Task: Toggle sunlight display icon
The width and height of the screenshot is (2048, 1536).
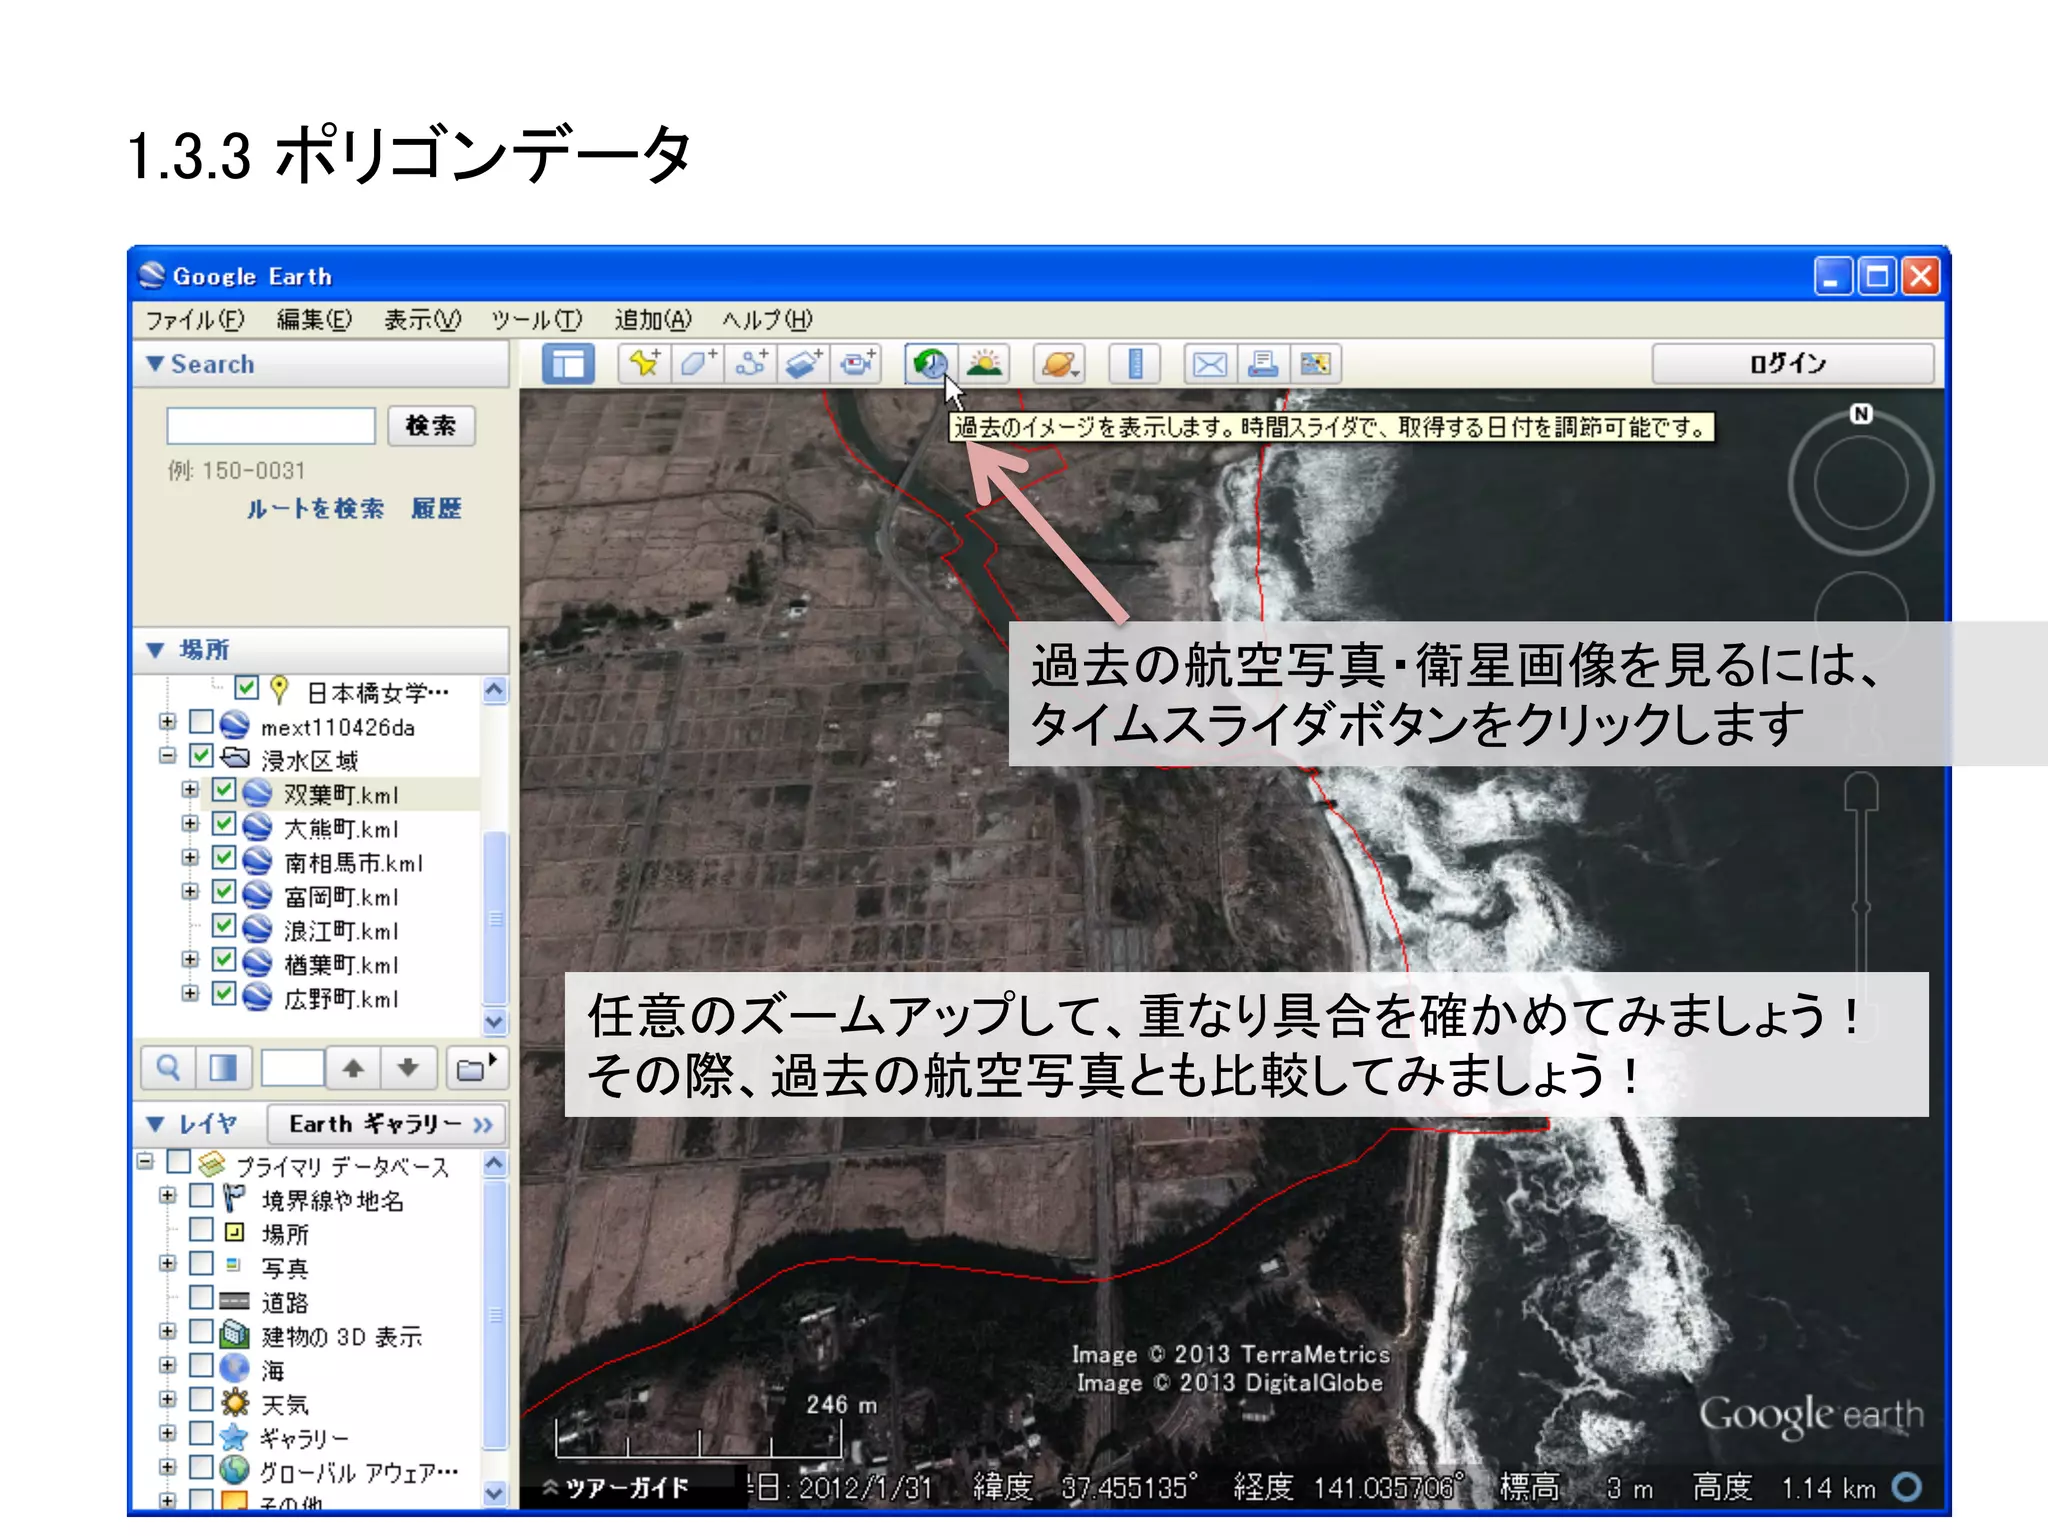Action: click(984, 364)
